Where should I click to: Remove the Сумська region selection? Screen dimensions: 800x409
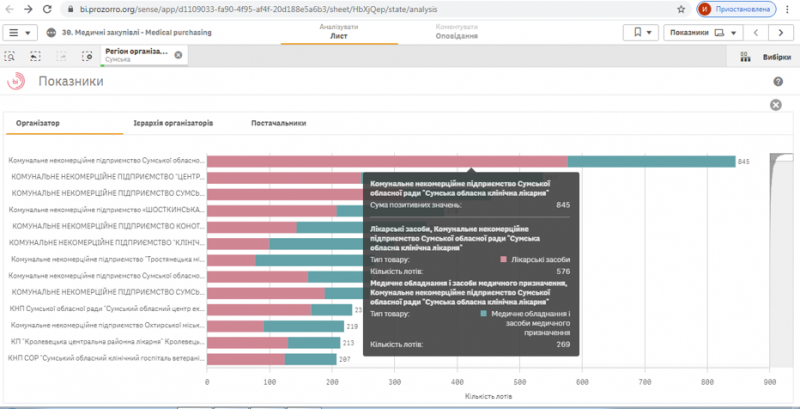178,55
